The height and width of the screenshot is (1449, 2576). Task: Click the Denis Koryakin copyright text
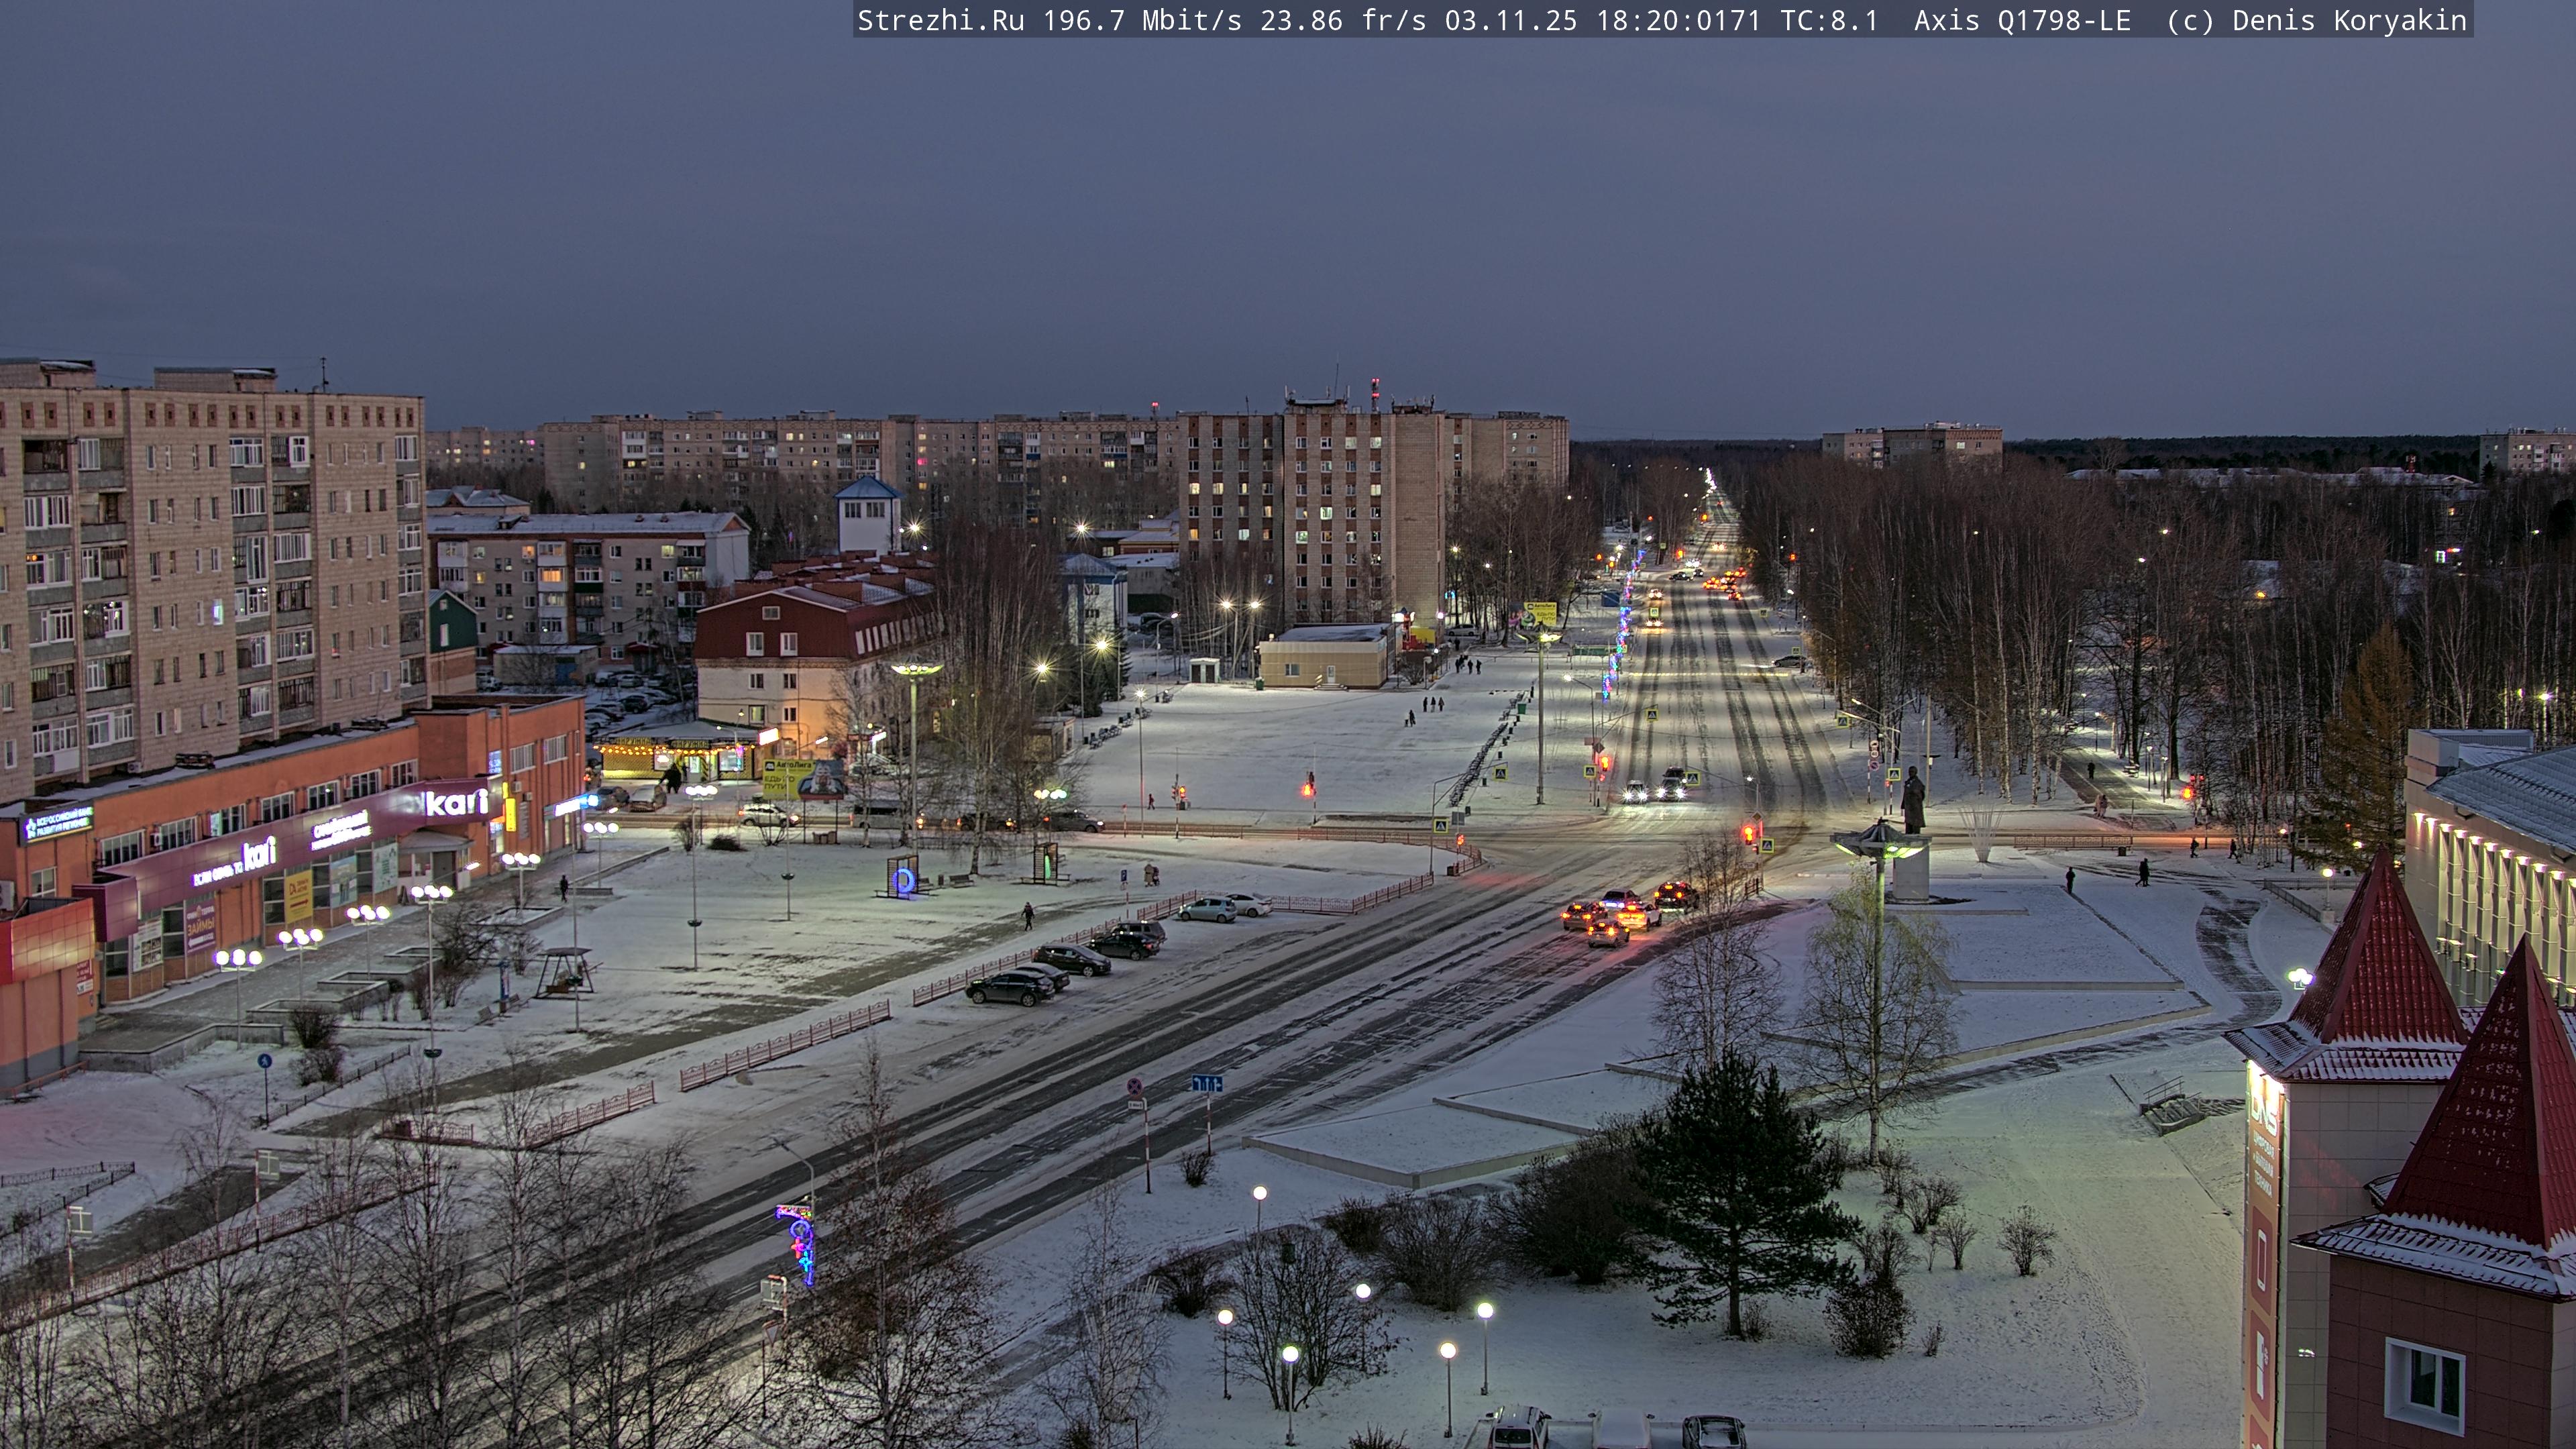[2349, 20]
